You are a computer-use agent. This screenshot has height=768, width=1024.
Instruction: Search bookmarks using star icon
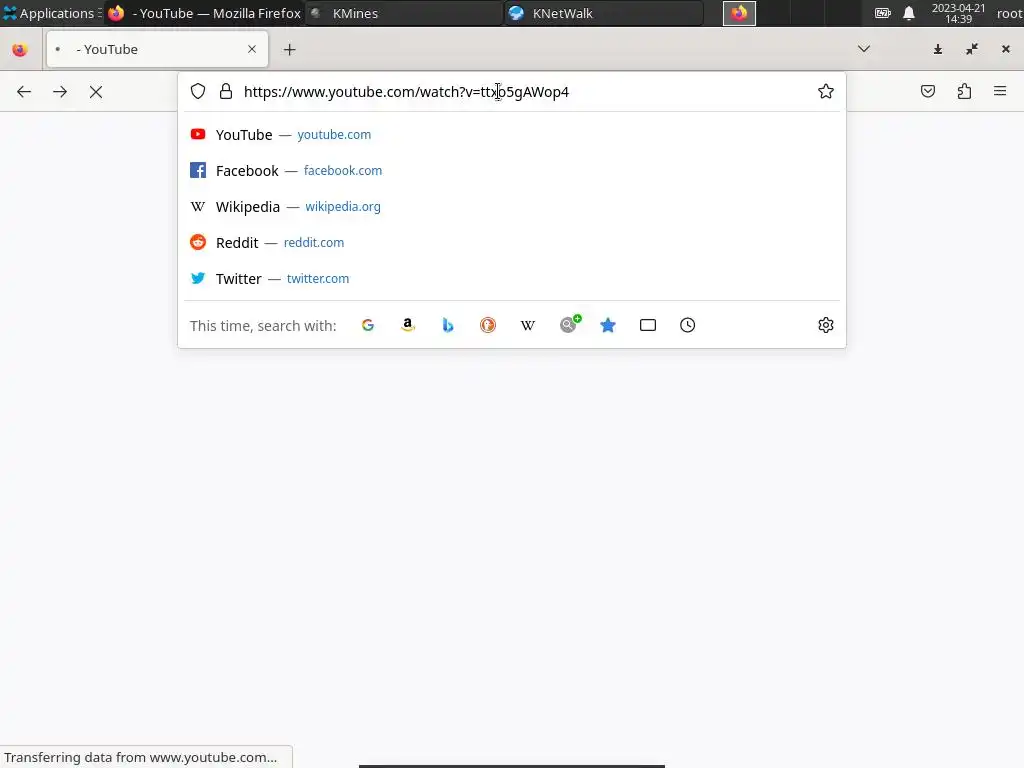tap(608, 325)
